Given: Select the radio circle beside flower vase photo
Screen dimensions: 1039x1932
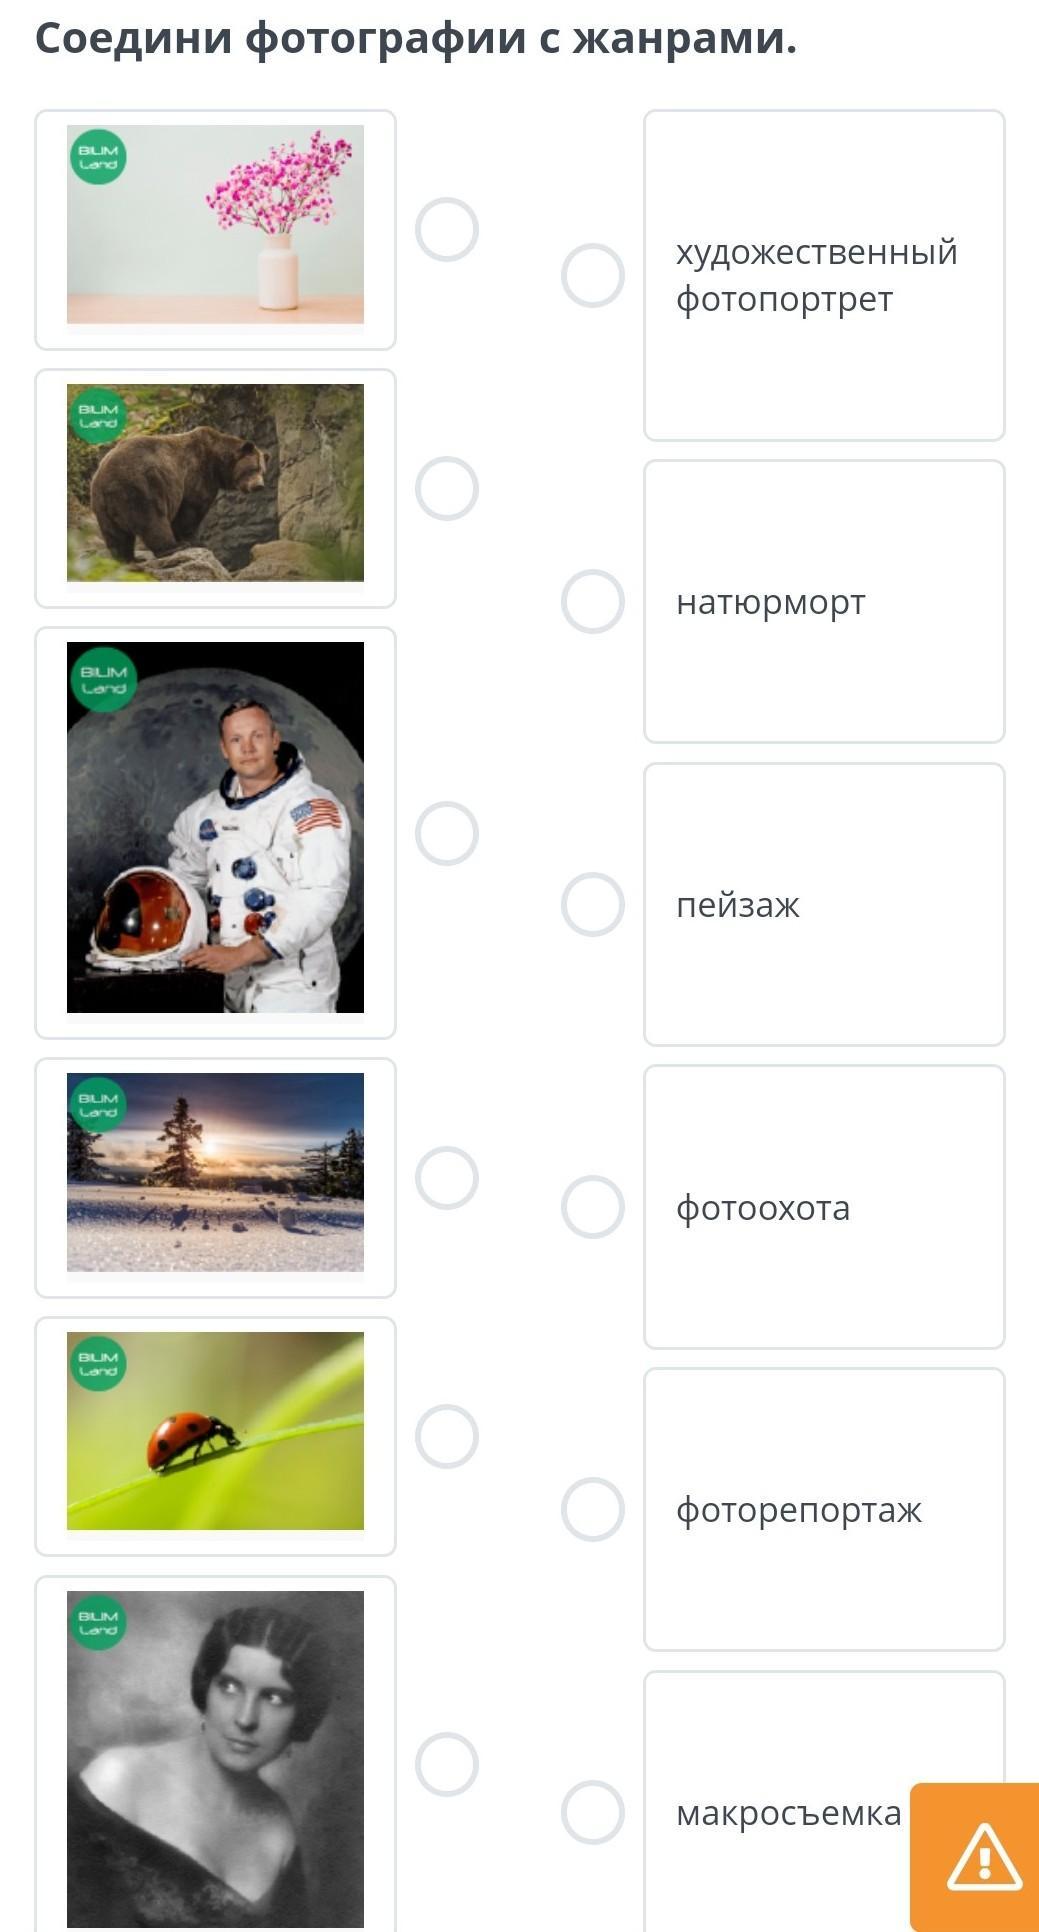Looking at the screenshot, I should coord(447,229).
